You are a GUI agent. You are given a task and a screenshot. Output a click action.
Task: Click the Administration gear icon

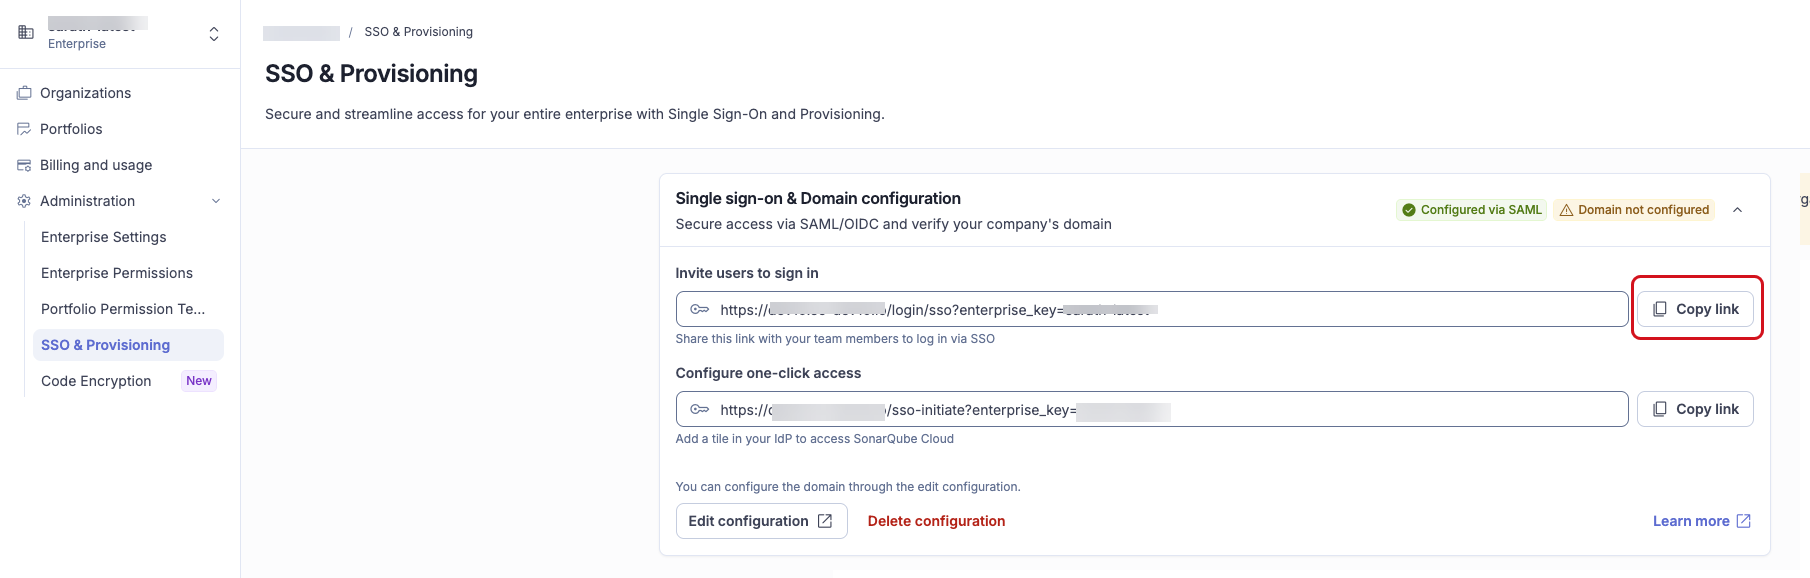click(24, 201)
